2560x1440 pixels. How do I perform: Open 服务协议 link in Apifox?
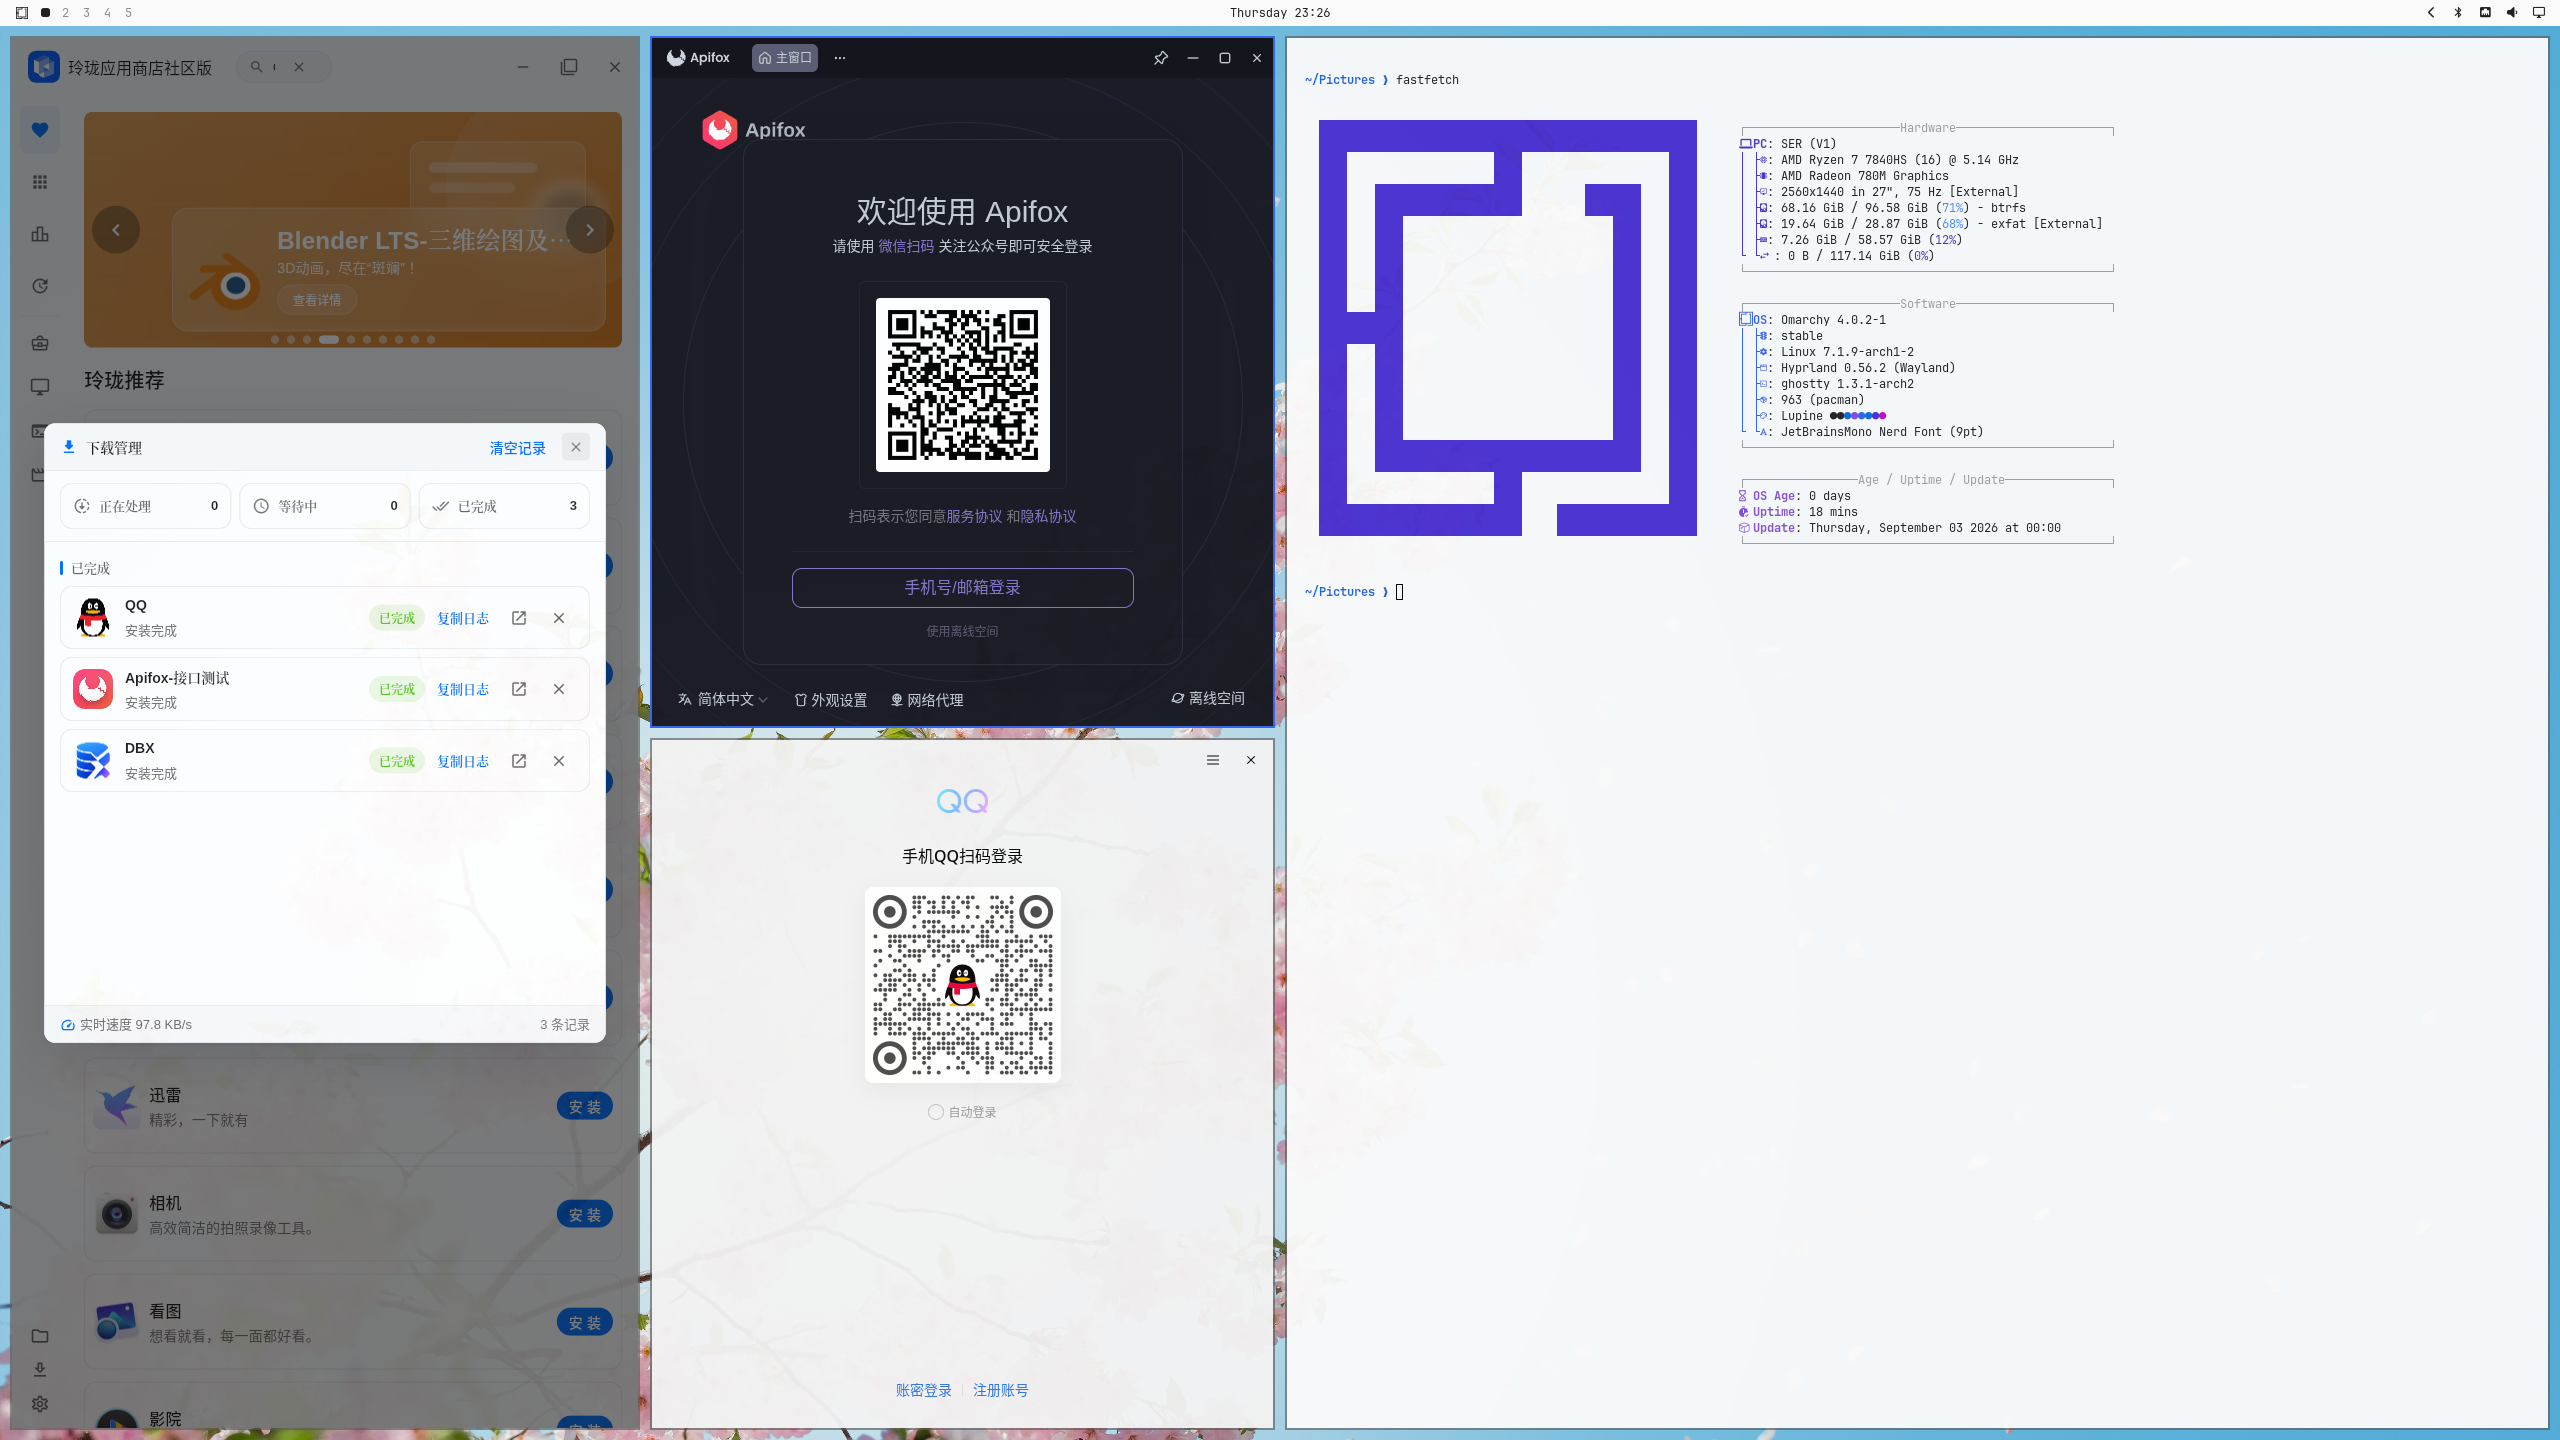pos(974,516)
